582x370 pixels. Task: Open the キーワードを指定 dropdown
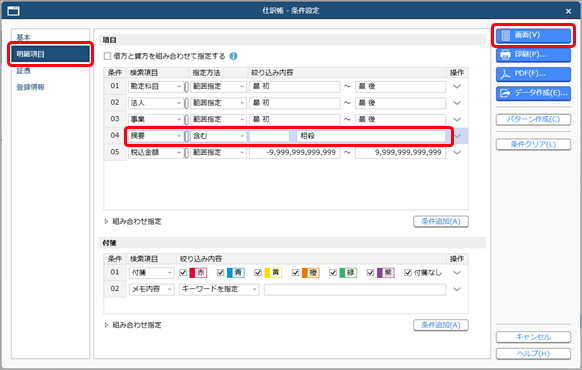(x=219, y=289)
